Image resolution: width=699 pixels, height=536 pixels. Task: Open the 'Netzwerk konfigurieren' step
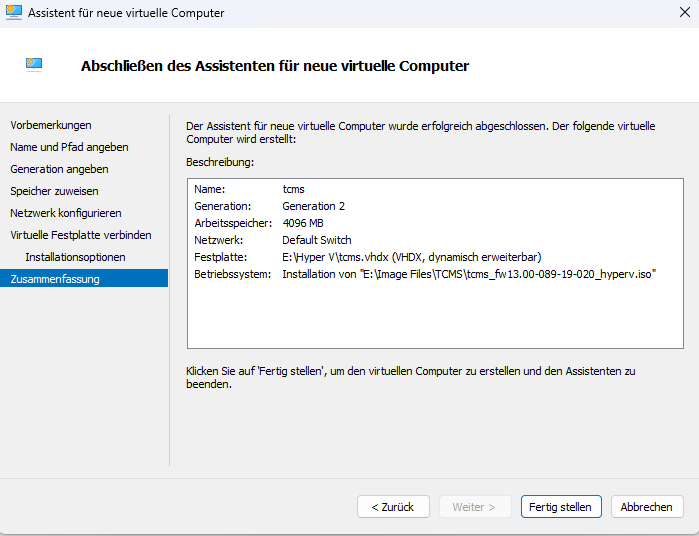coord(66,213)
